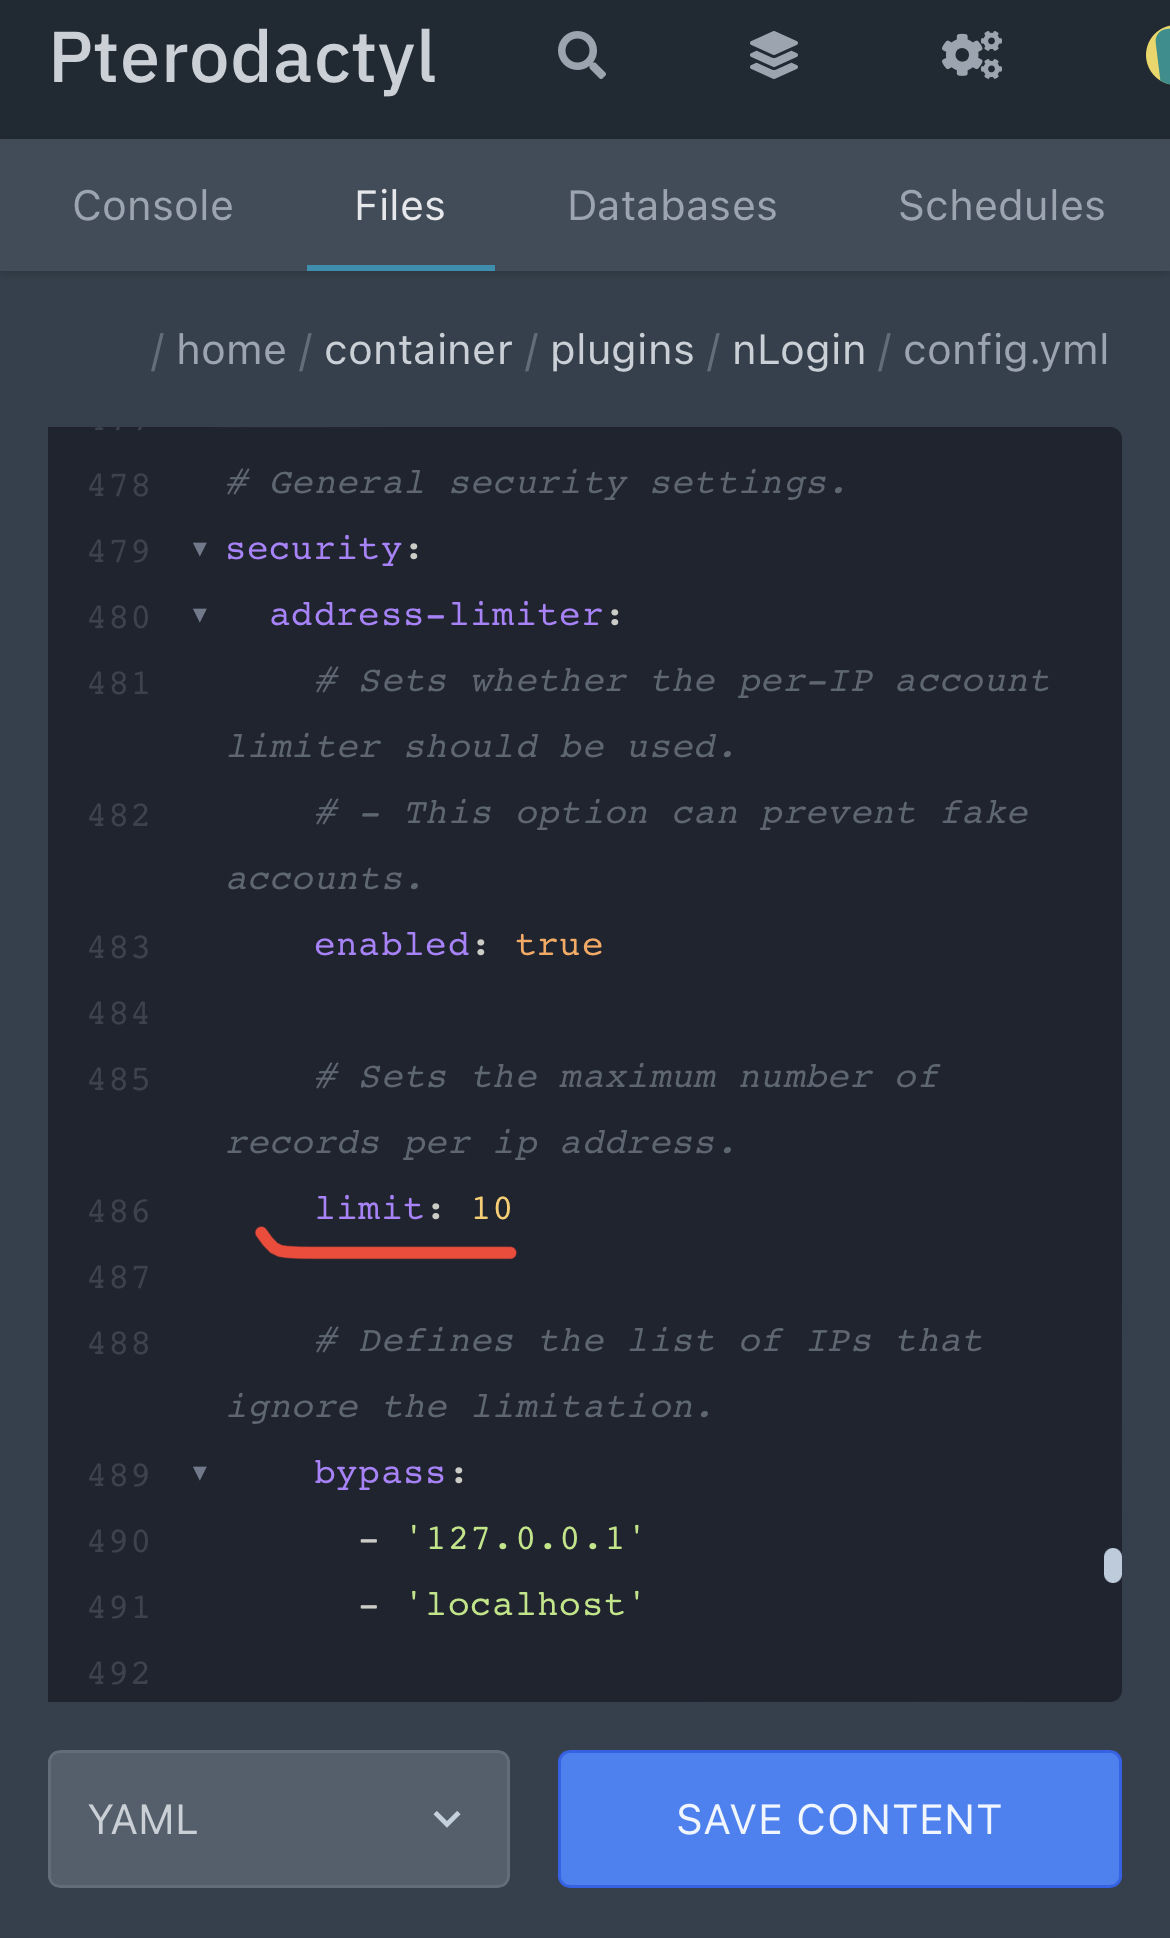
Task: Select the Files tab
Action: (x=400, y=206)
